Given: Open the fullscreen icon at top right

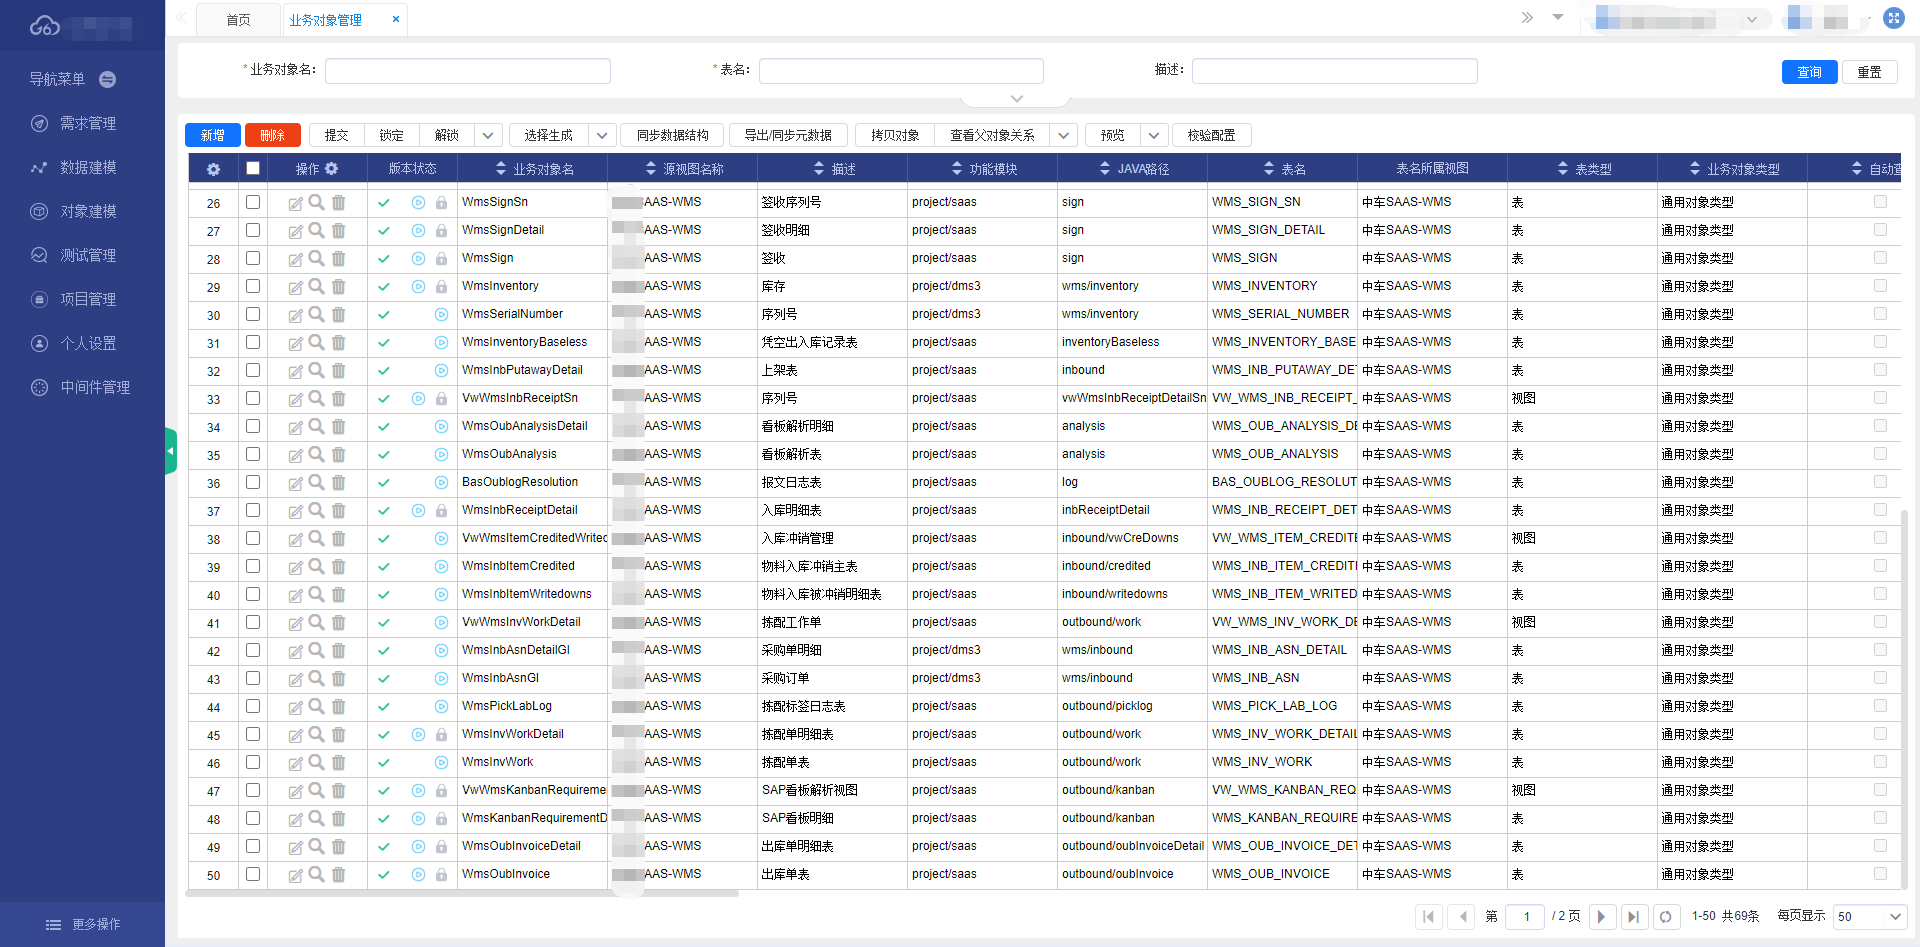Looking at the screenshot, I should click(x=1893, y=18).
